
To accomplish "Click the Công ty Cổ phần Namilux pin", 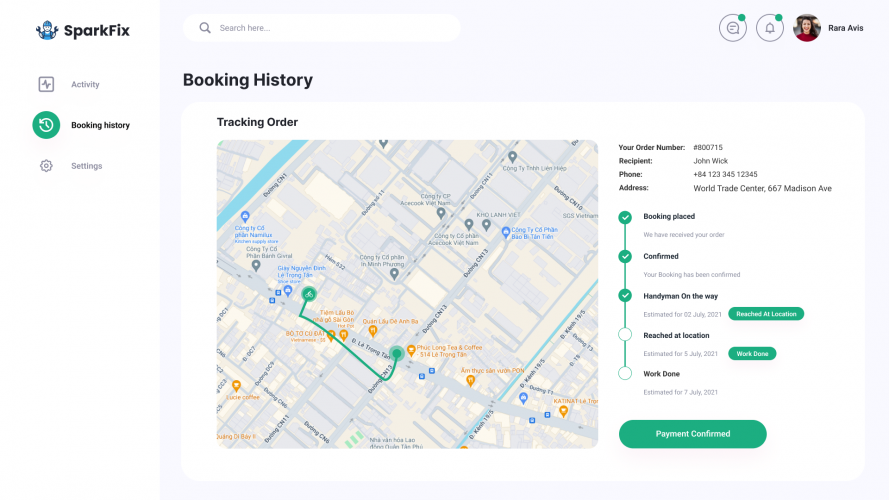I will point(245,217).
